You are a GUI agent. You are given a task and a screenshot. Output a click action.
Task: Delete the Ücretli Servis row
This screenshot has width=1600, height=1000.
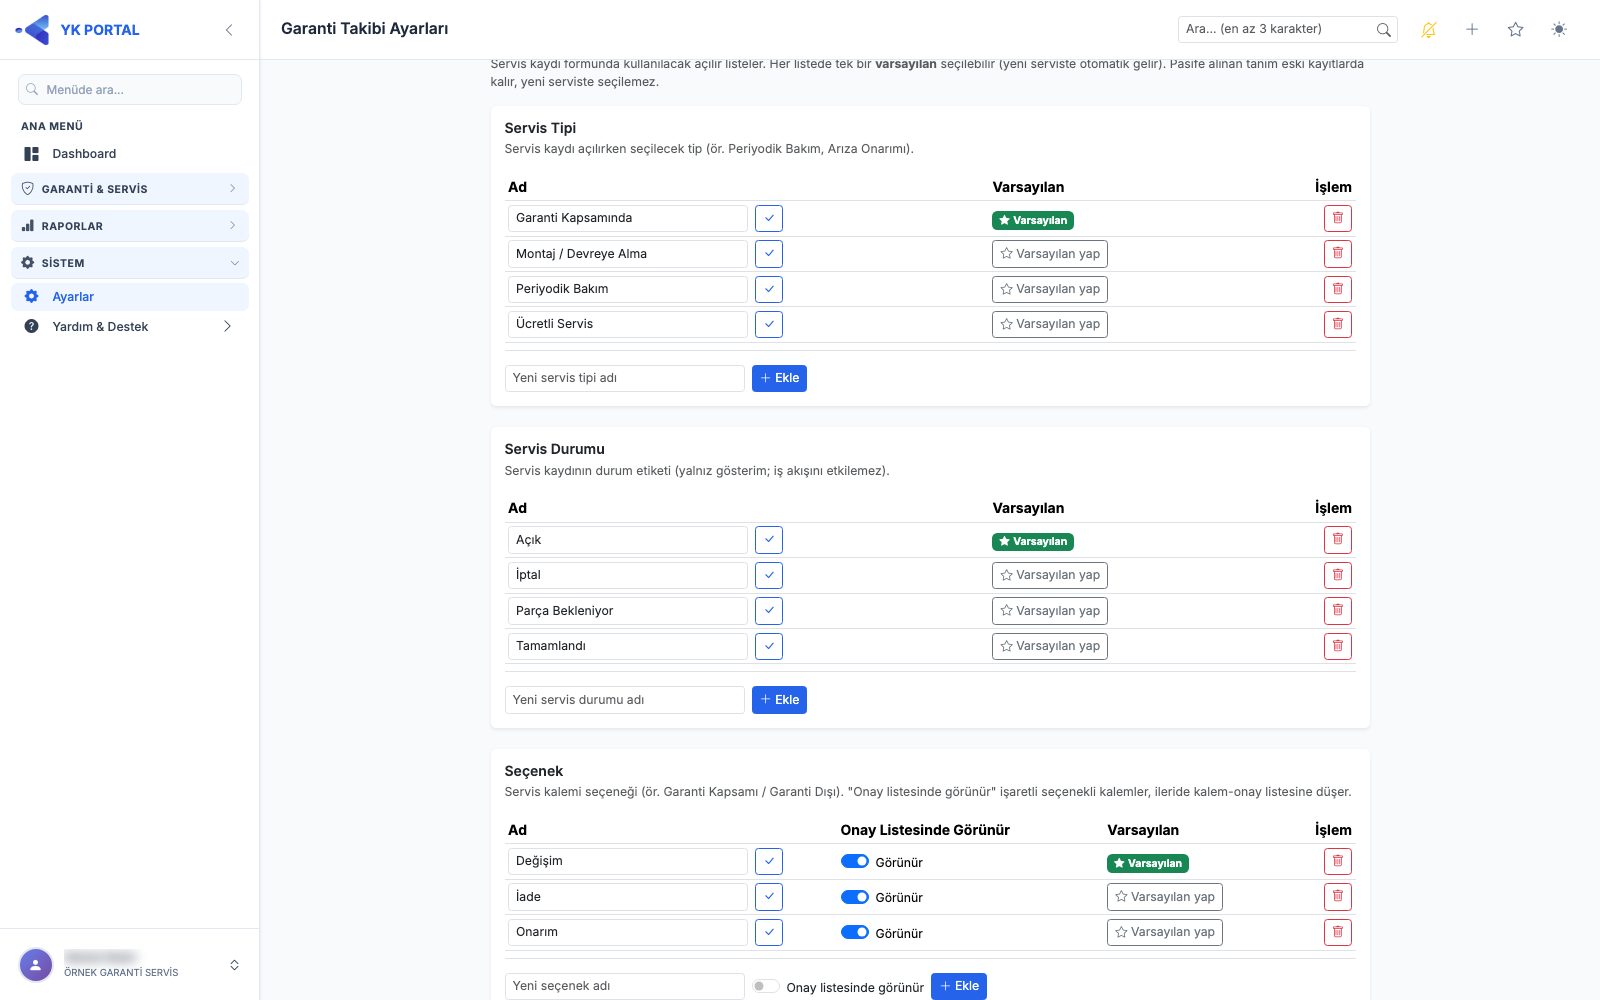(x=1338, y=324)
